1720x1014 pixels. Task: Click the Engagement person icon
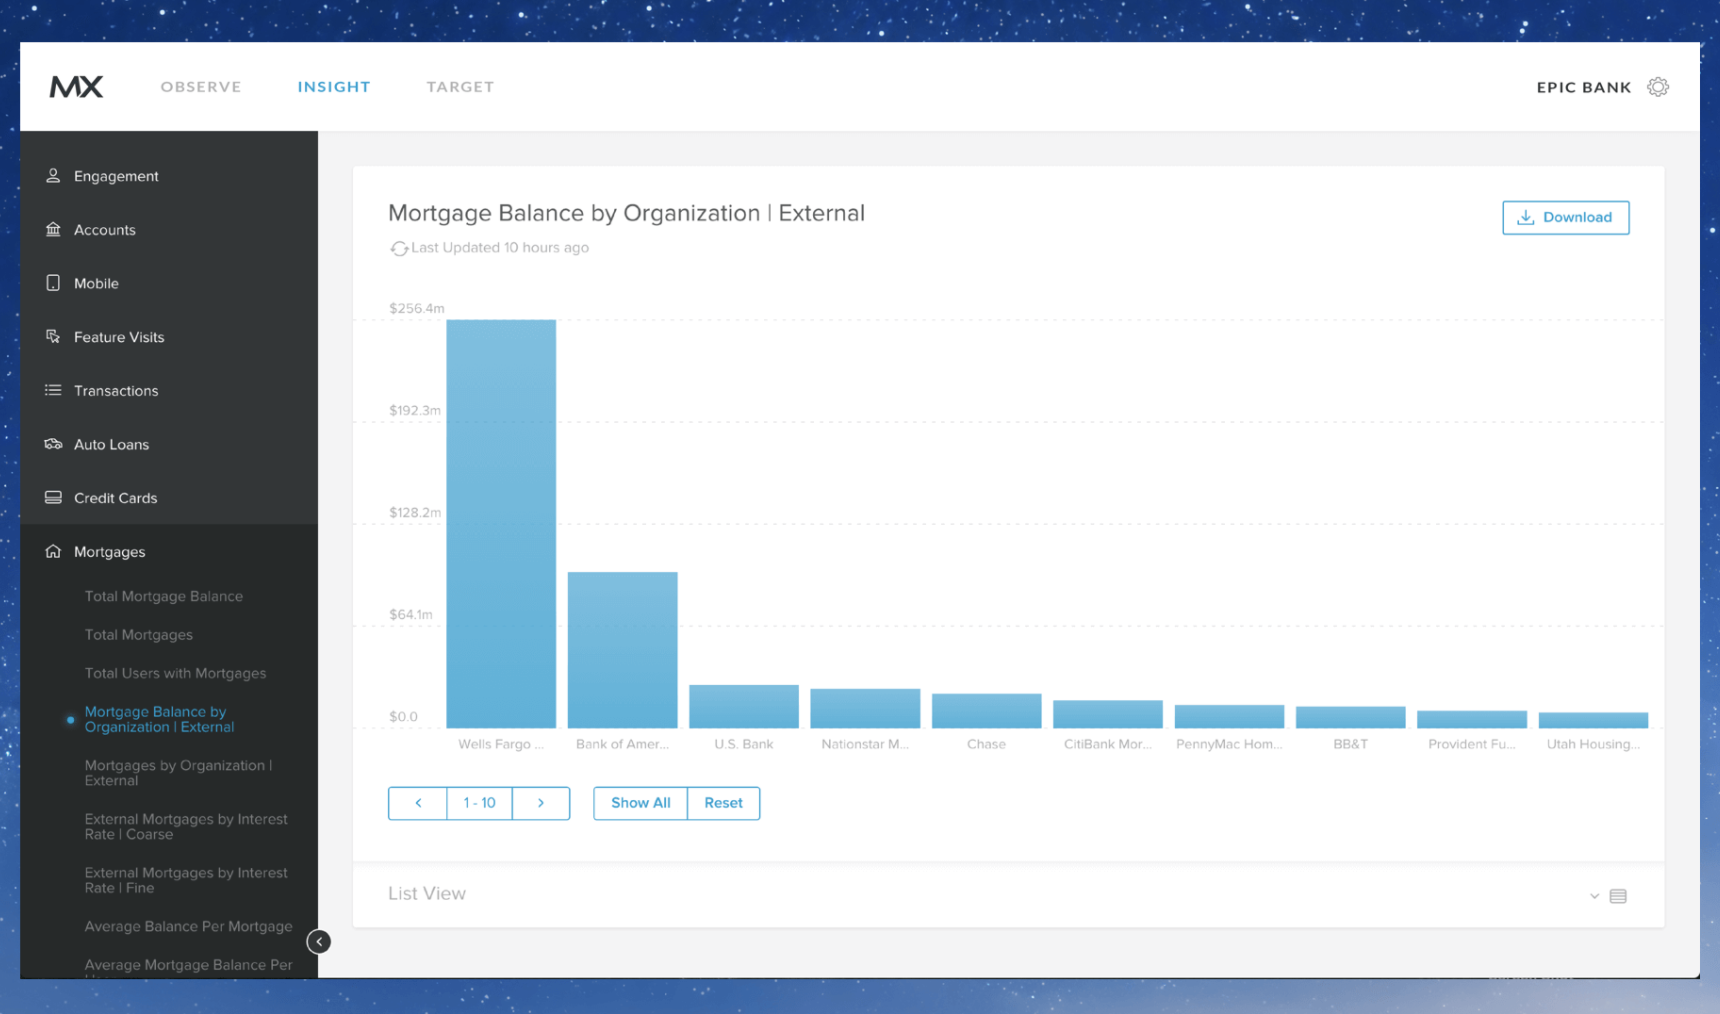coord(53,176)
